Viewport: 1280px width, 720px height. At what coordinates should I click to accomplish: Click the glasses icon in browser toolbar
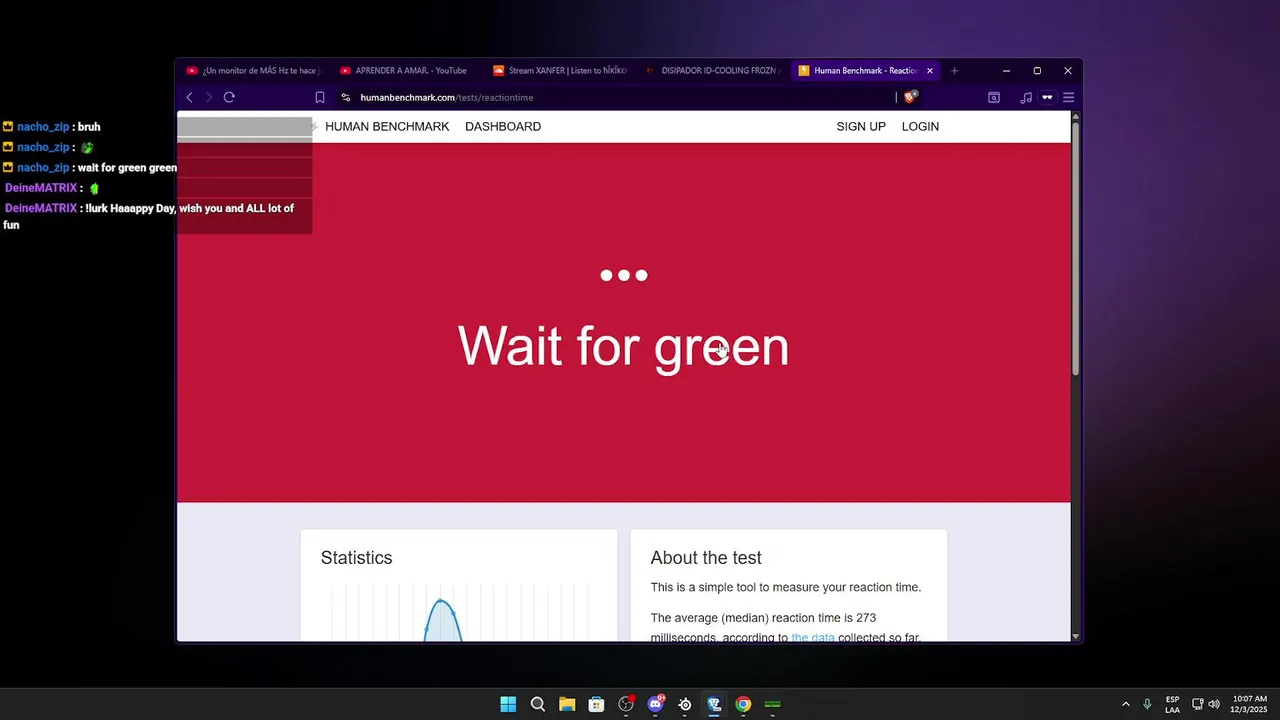click(1047, 97)
